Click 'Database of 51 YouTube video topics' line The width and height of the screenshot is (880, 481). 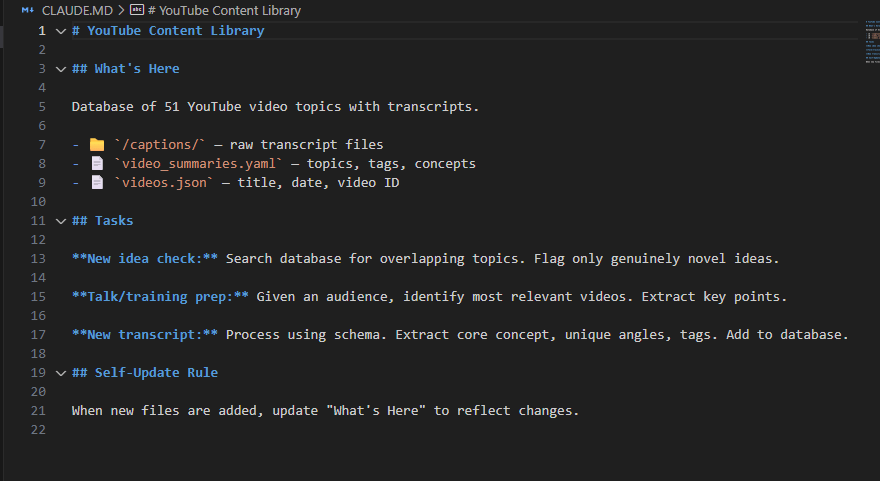coord(275,107)
